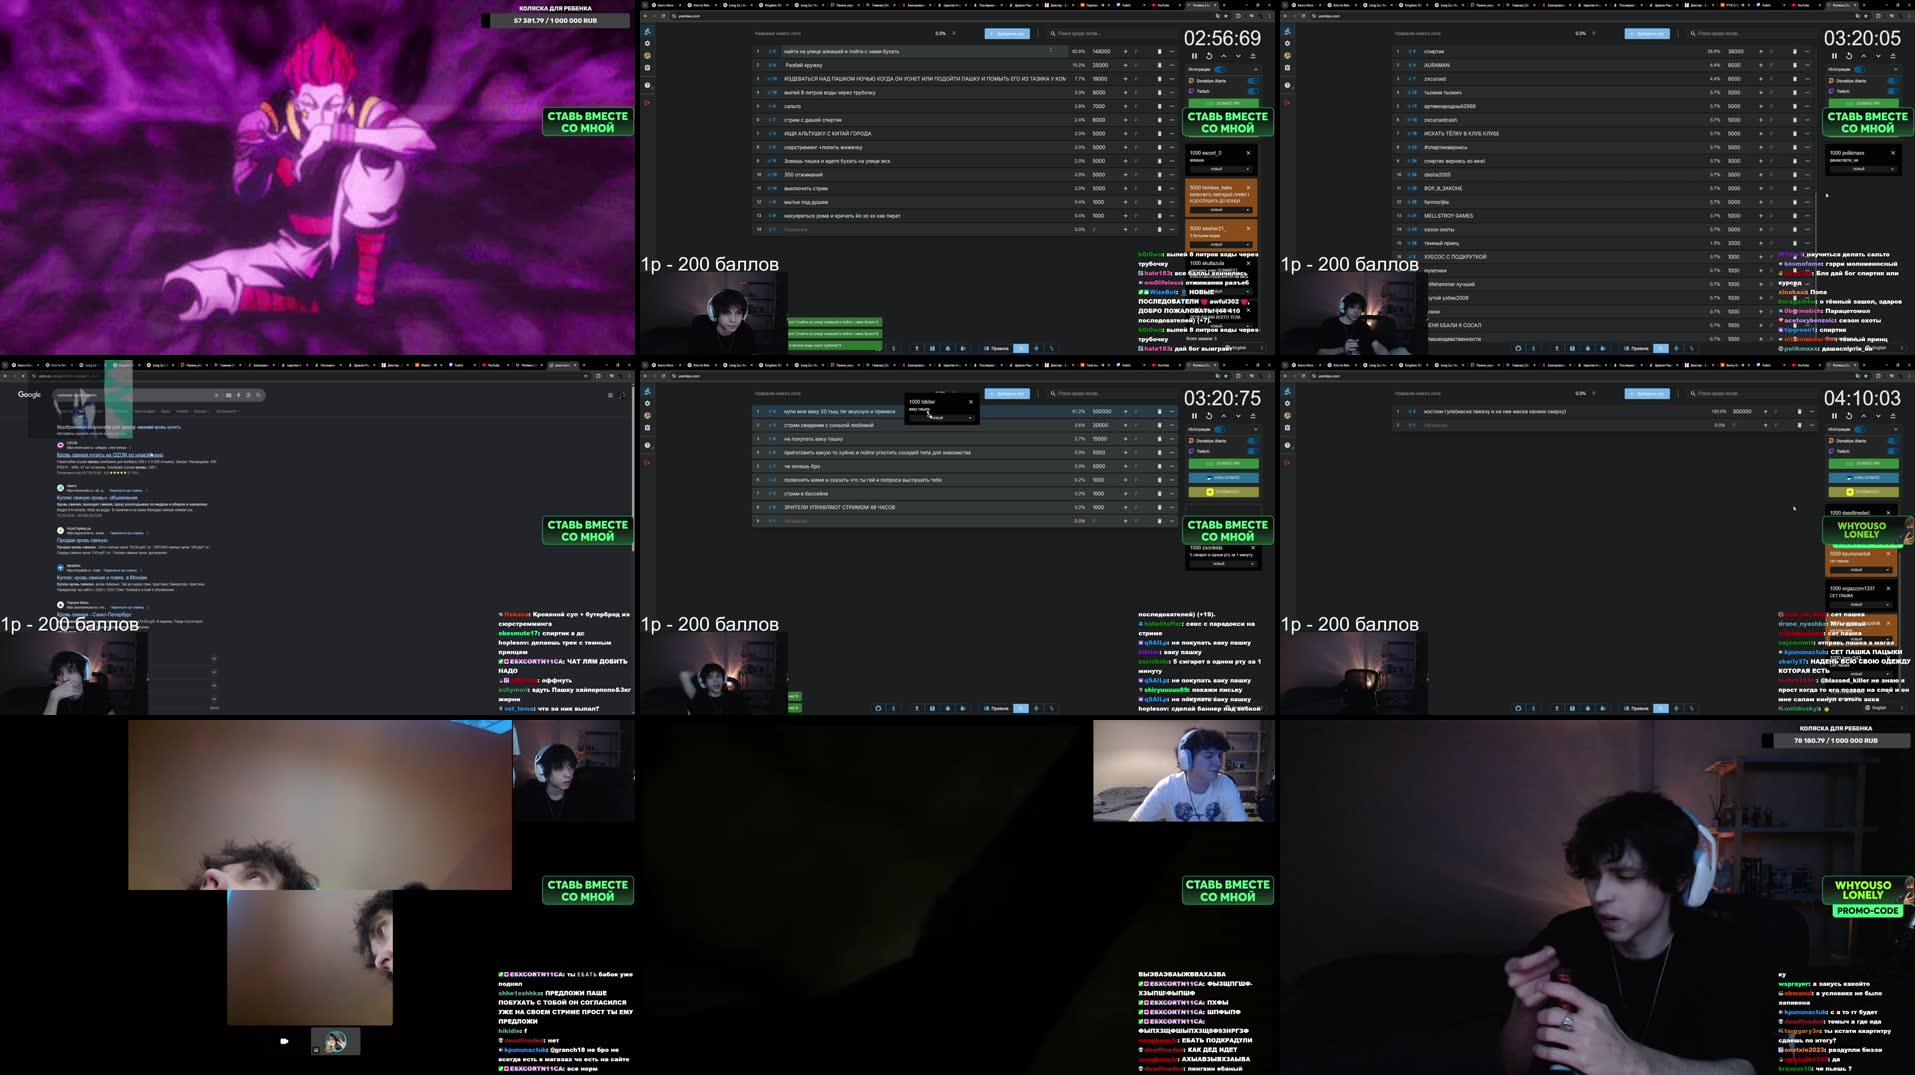Viewport: 1915px width, 1075px height.
Task: Open the settings gear in the pointauc sidebar
Action: coord(647,43)
